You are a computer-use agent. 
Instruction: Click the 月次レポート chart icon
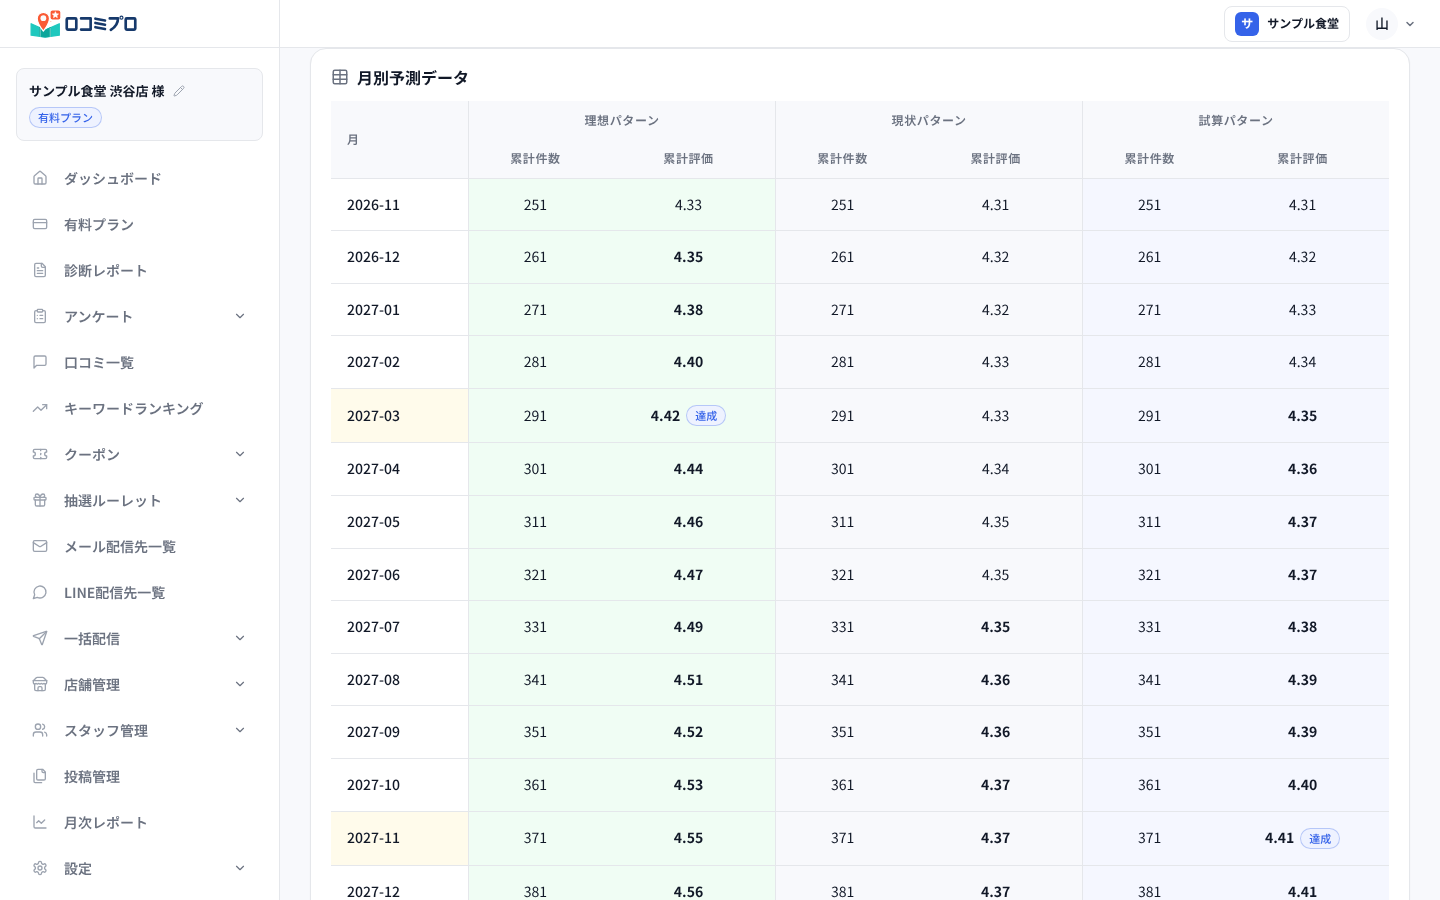[x=40, y=822]
